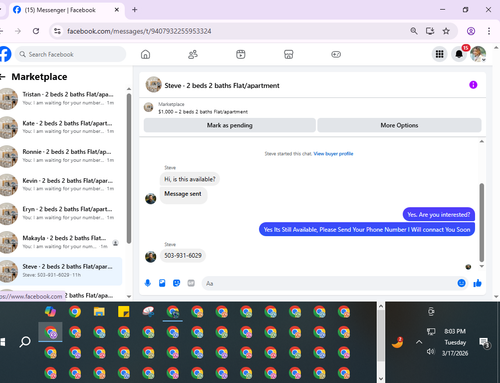Click the Mark as pending button
The image size is (500, 383).
click(x=230, y=125)
